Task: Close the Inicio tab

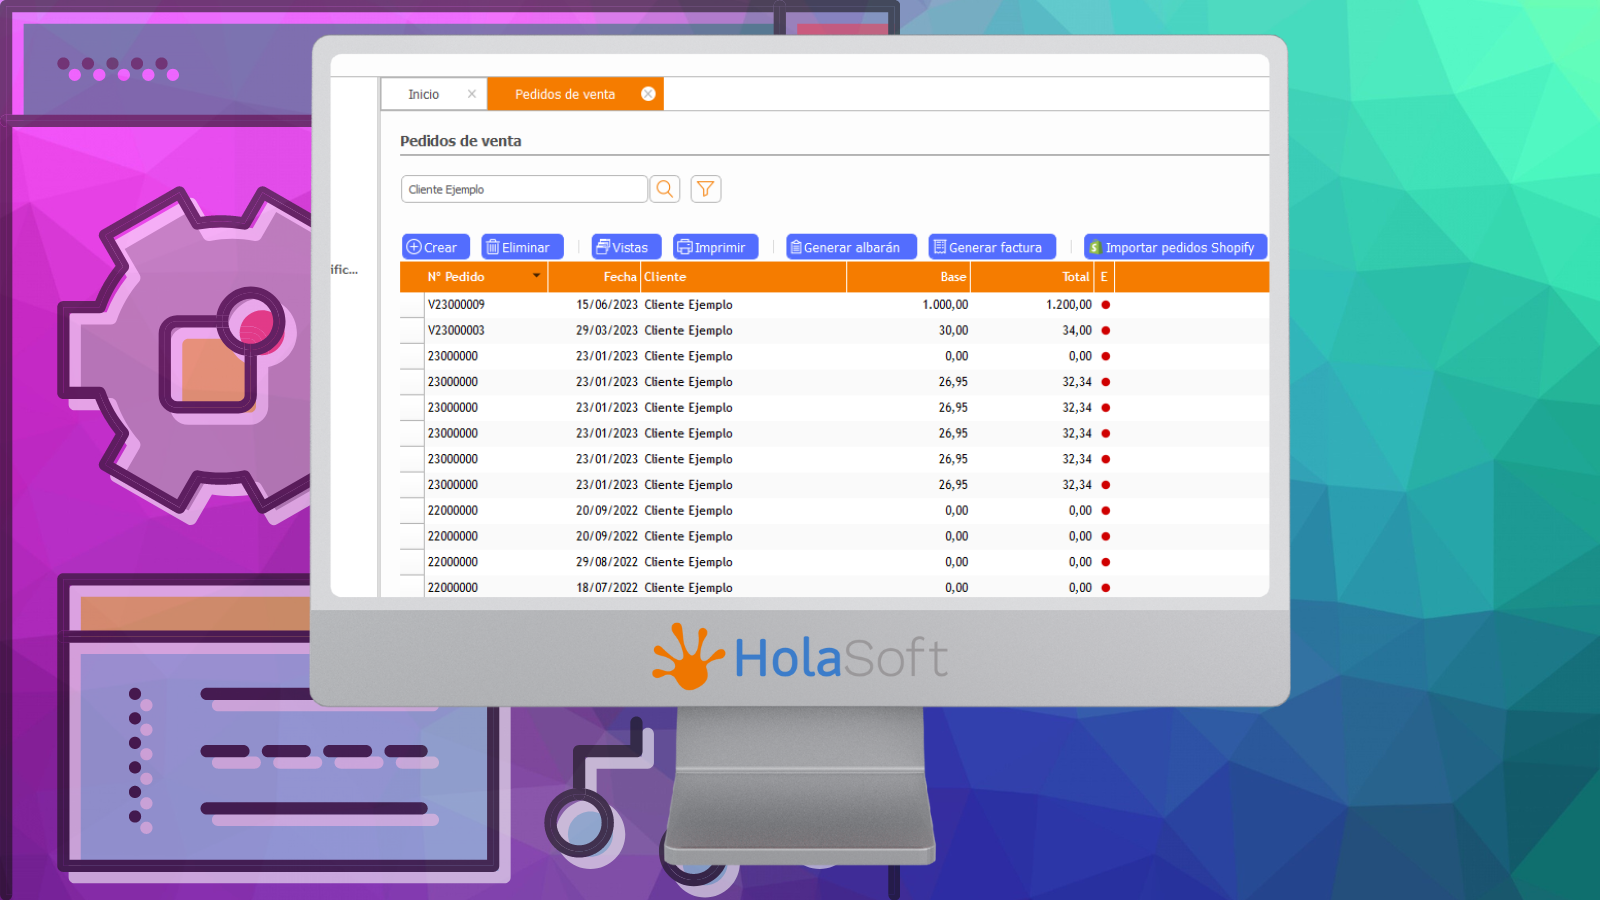Action: coord(472,94)
